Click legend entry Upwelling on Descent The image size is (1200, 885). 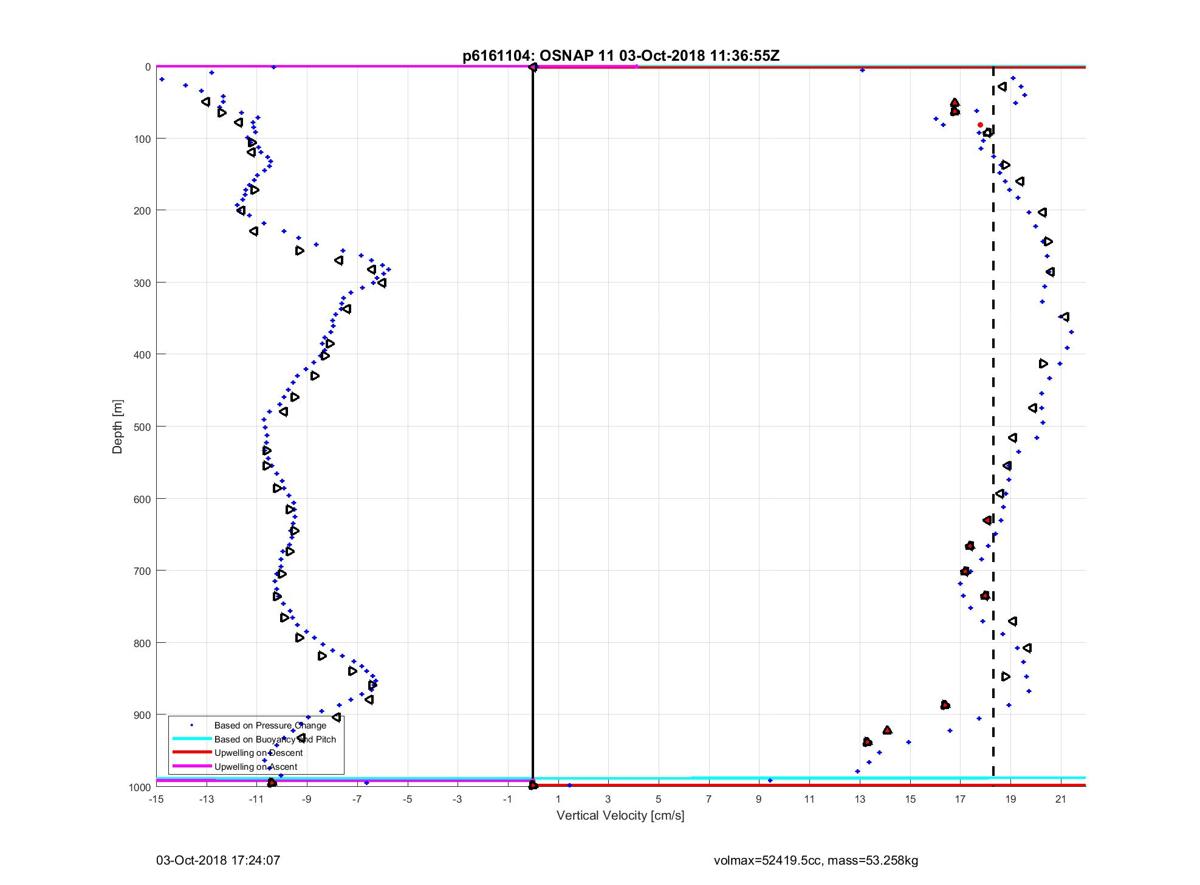click(259, 752)
